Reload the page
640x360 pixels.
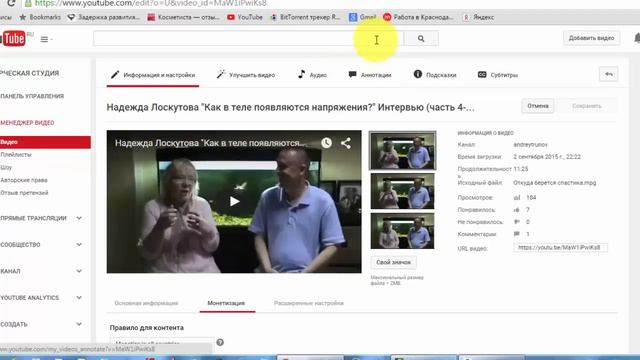(11, 3)
